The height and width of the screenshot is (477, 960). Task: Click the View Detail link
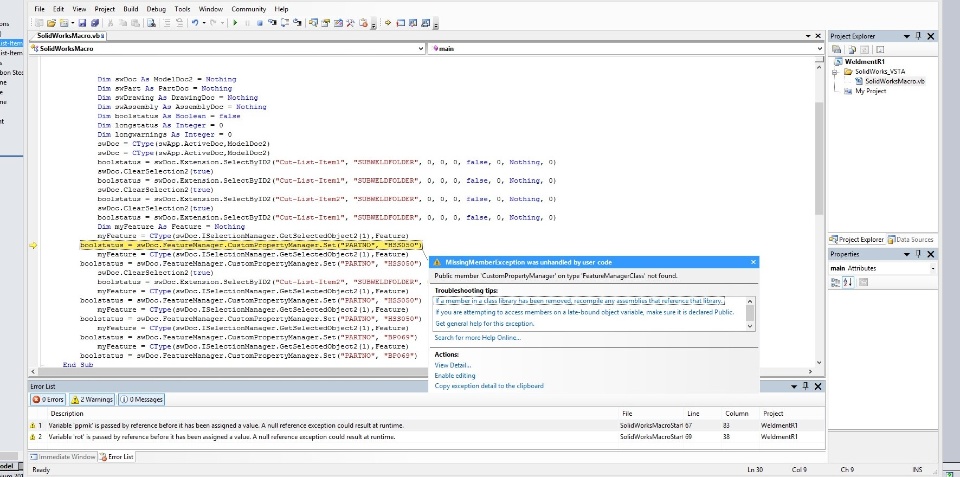(452, 365)
